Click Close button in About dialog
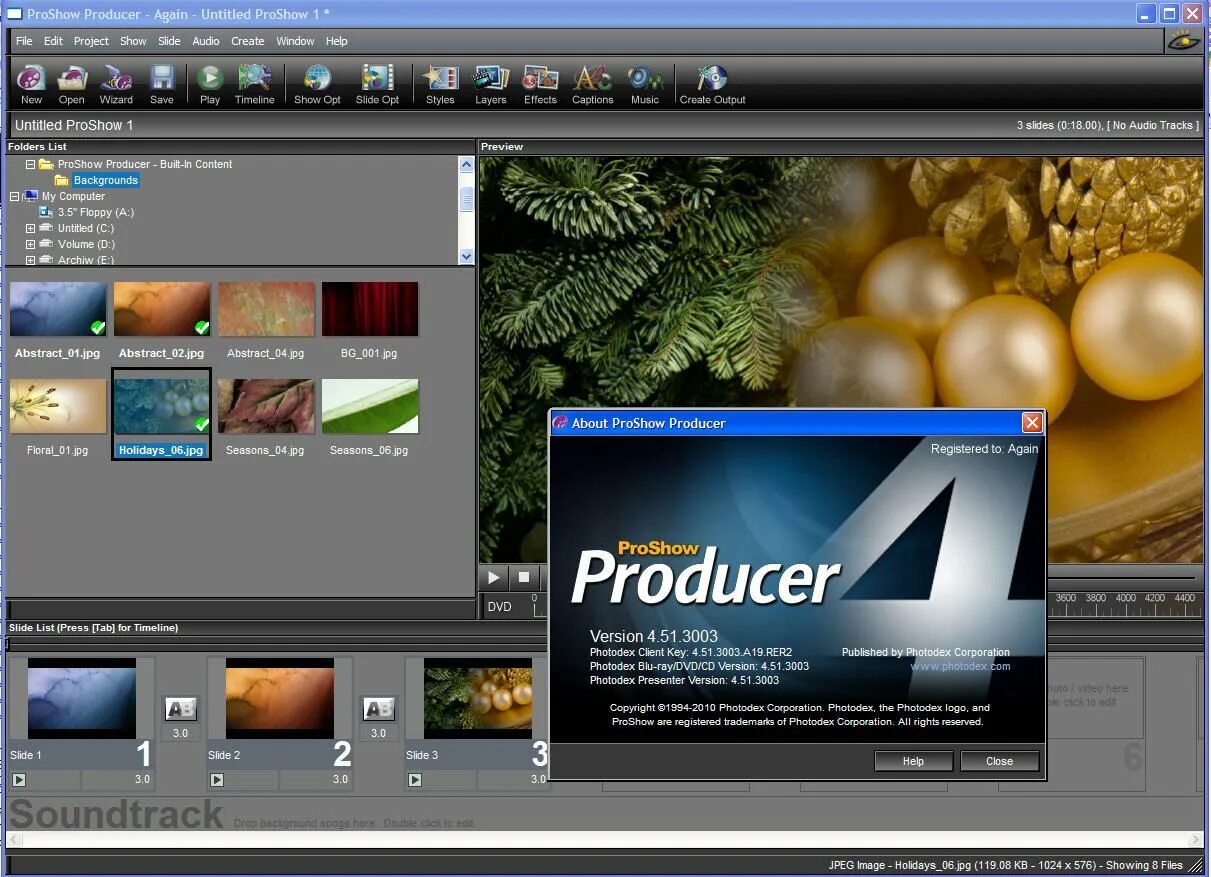Image resolution: width=1211 pixels, height=877 pixels. 999,761
